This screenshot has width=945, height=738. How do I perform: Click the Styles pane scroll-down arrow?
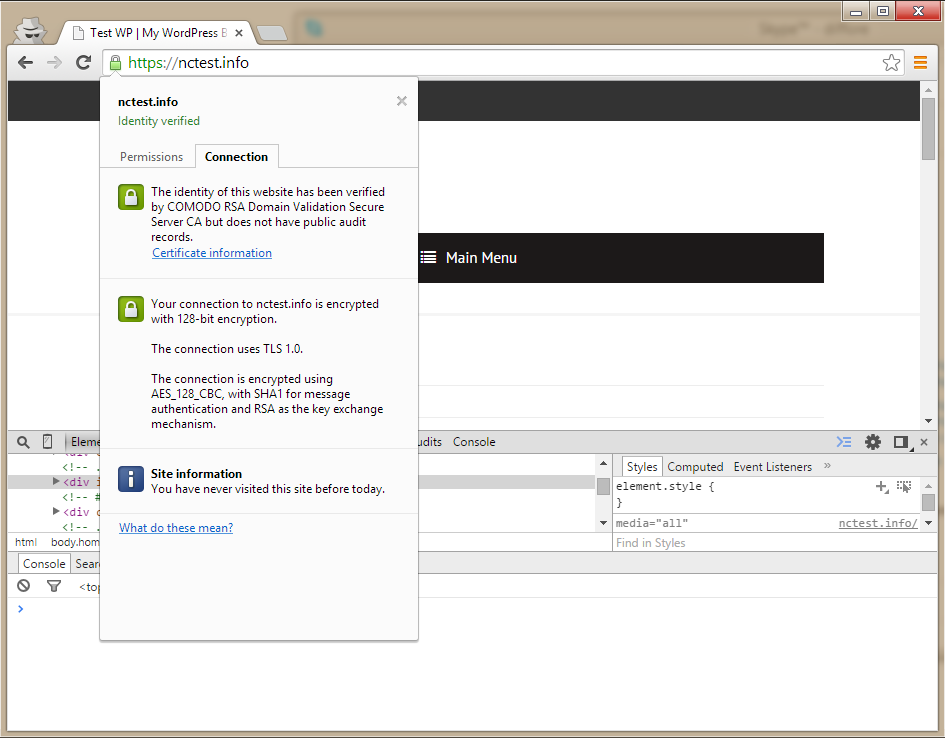pyautogui.click(x=929, y=523)
